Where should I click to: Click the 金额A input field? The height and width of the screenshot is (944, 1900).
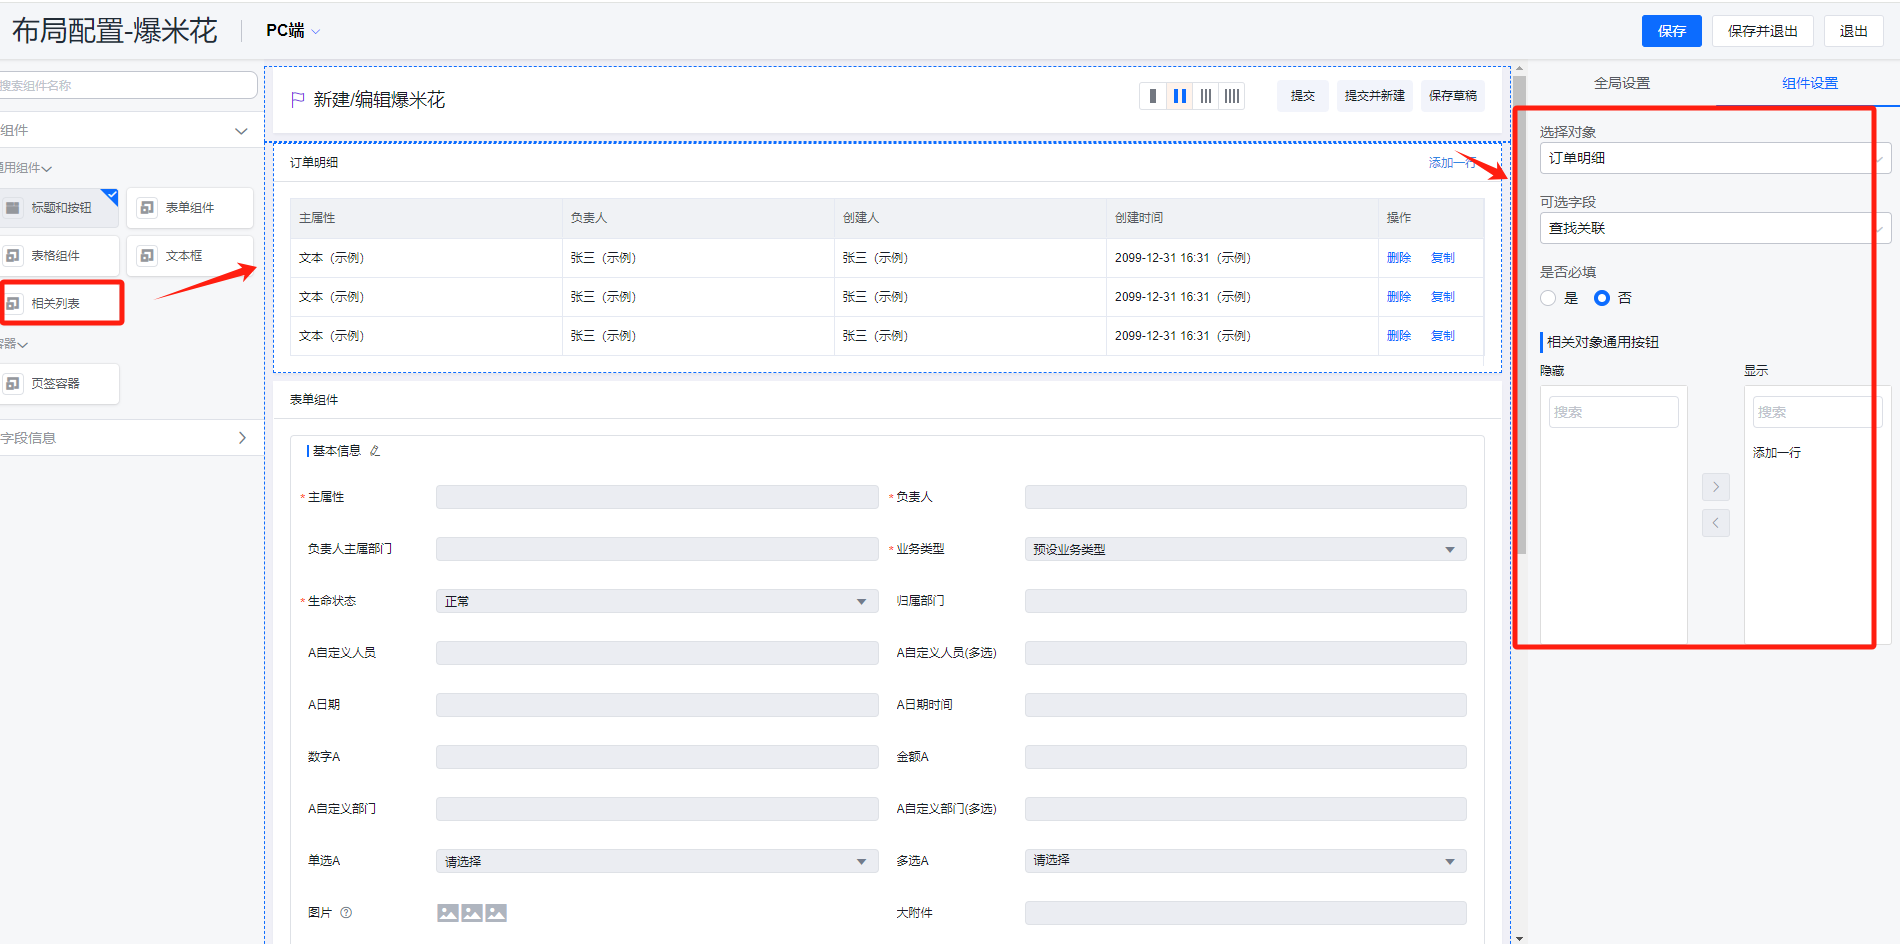coord(1245,757)
